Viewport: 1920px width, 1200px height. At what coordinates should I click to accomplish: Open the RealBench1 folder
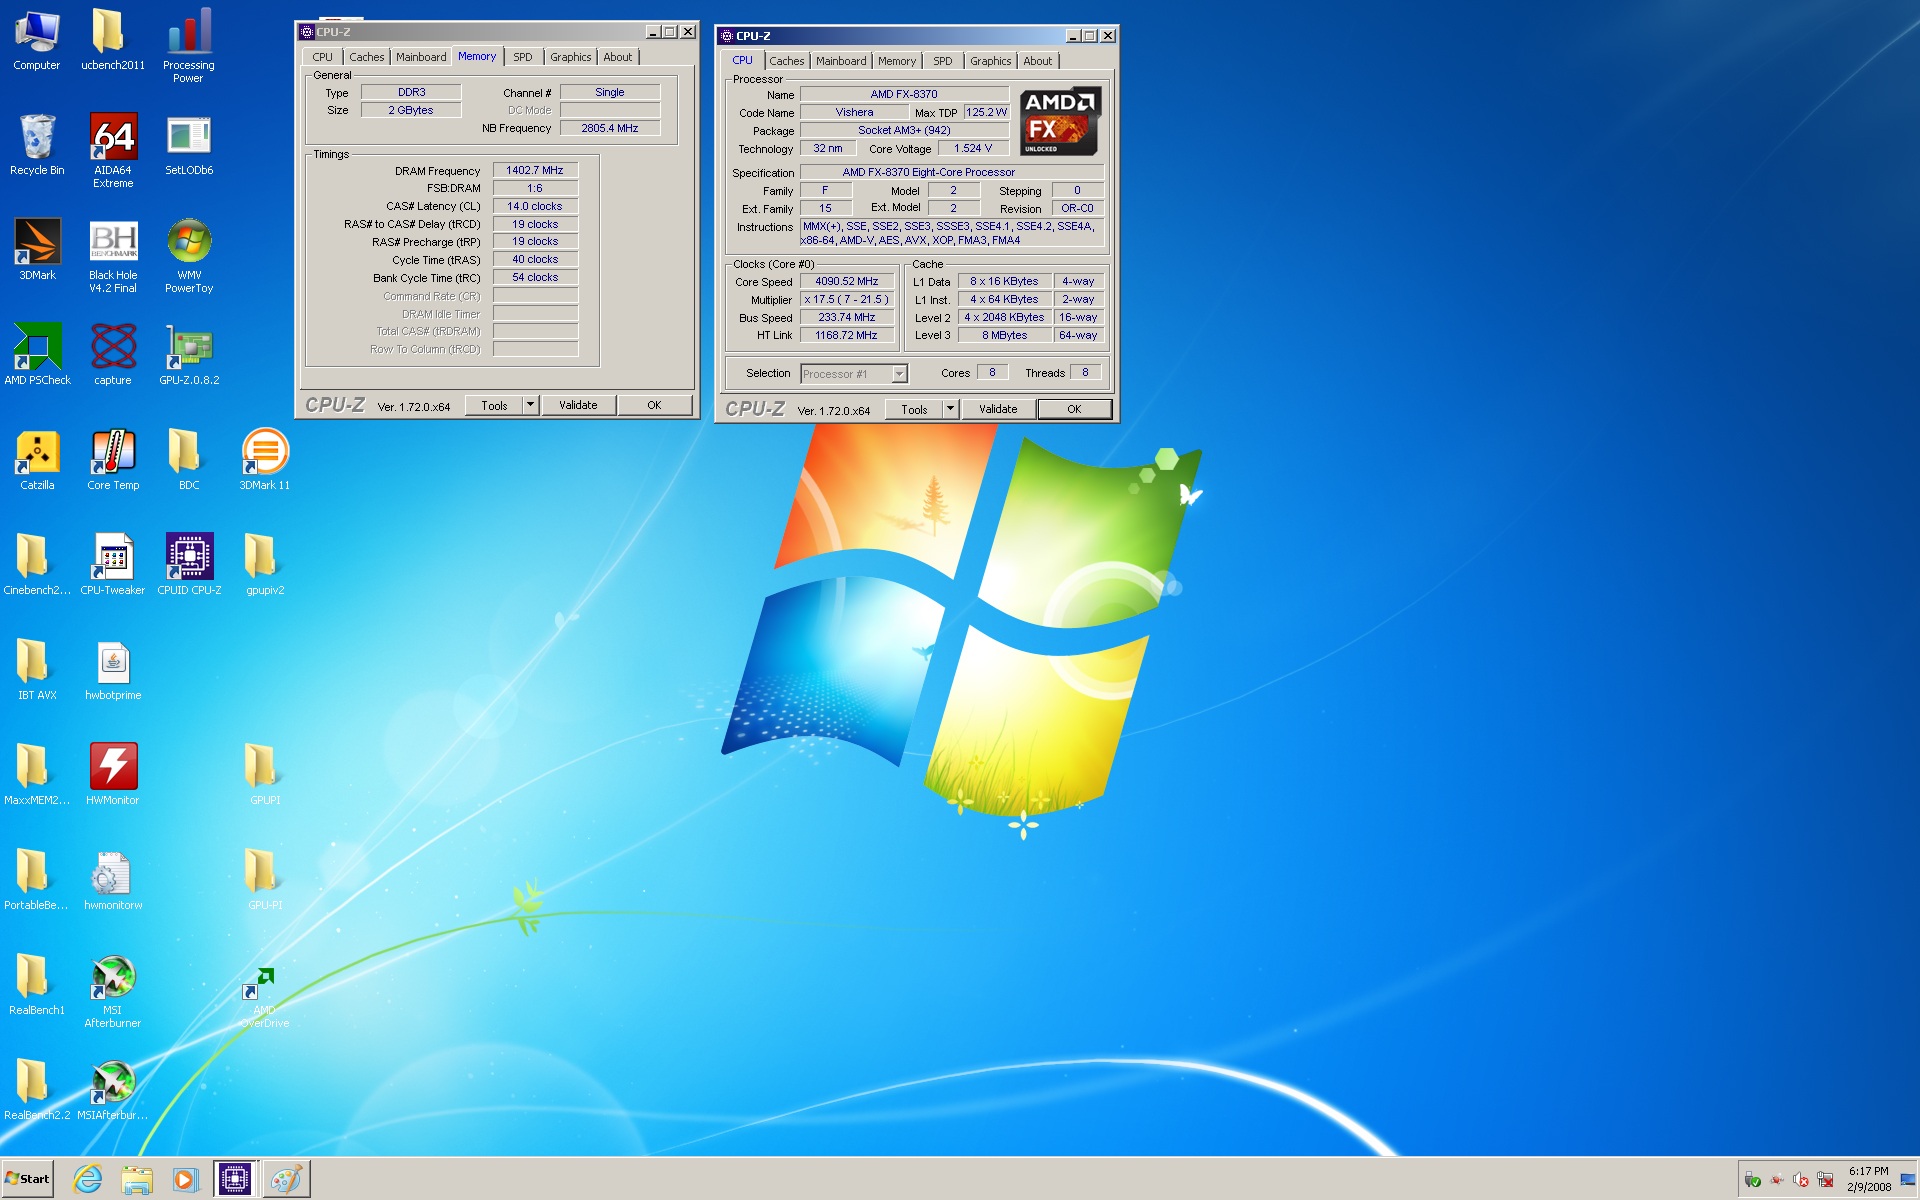click(37, 985)
